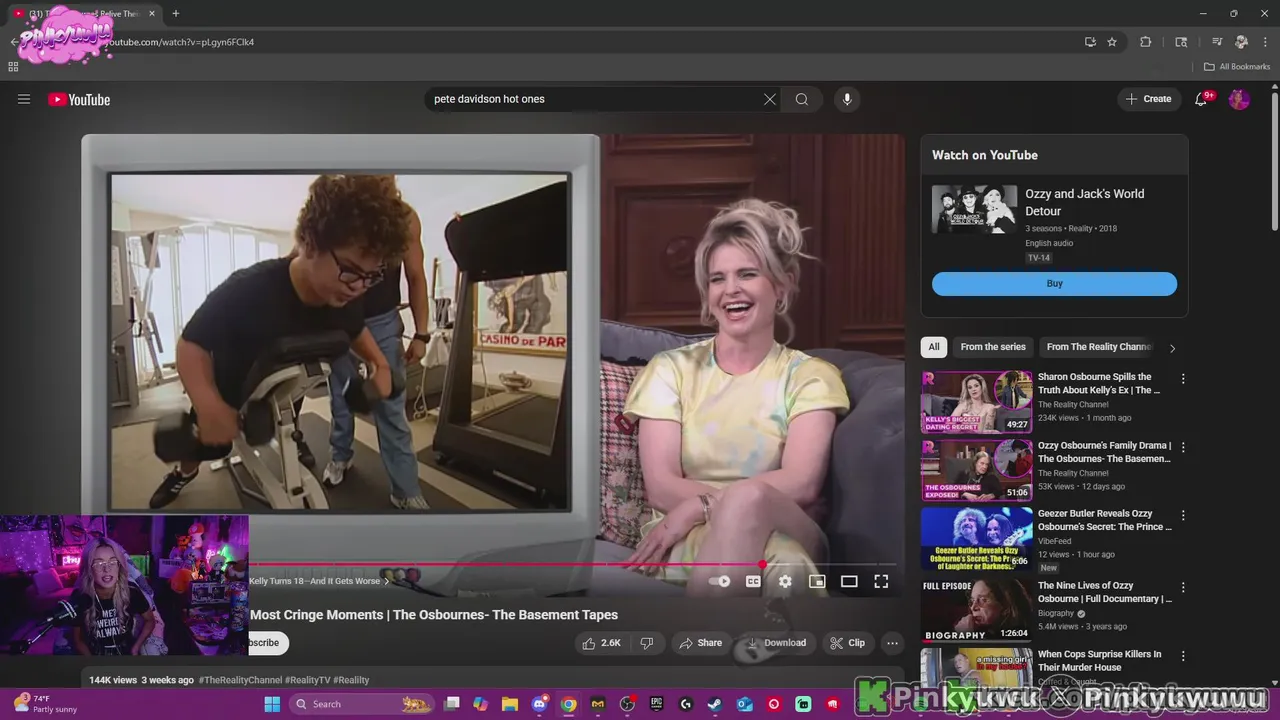Open Chrome media controls icon
This screenshot has height=720, width=1280.
point(1217,42)
